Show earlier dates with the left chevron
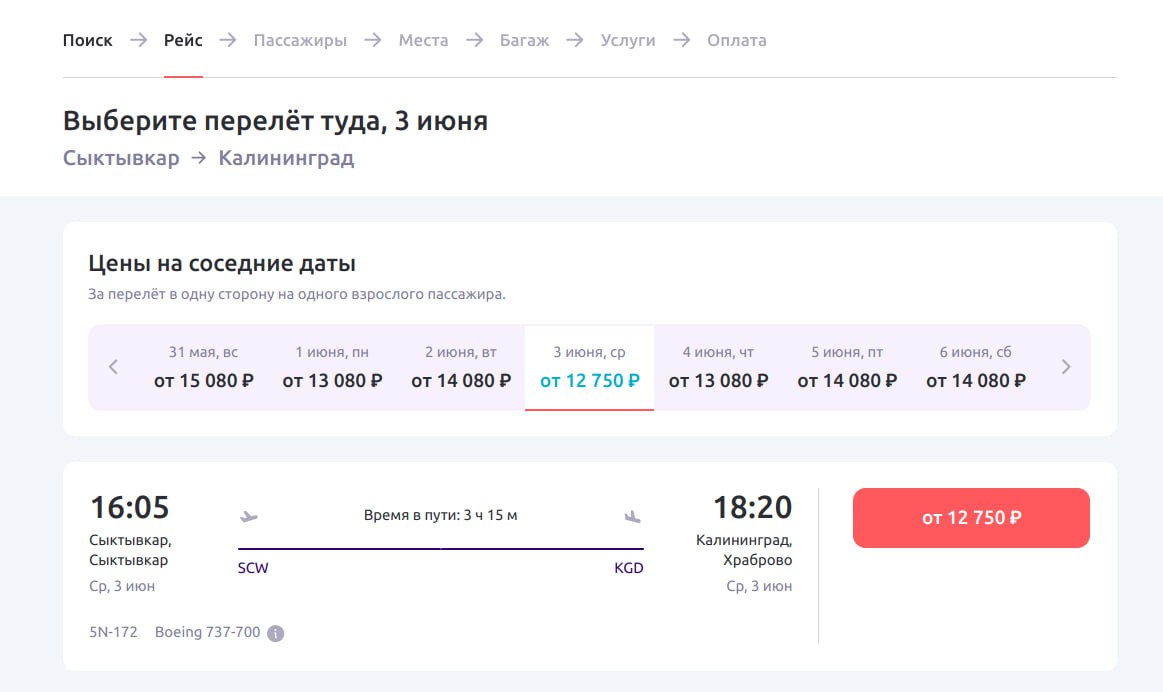The width and height of the screenshot is (1163, 692). (x=113, y=367)
